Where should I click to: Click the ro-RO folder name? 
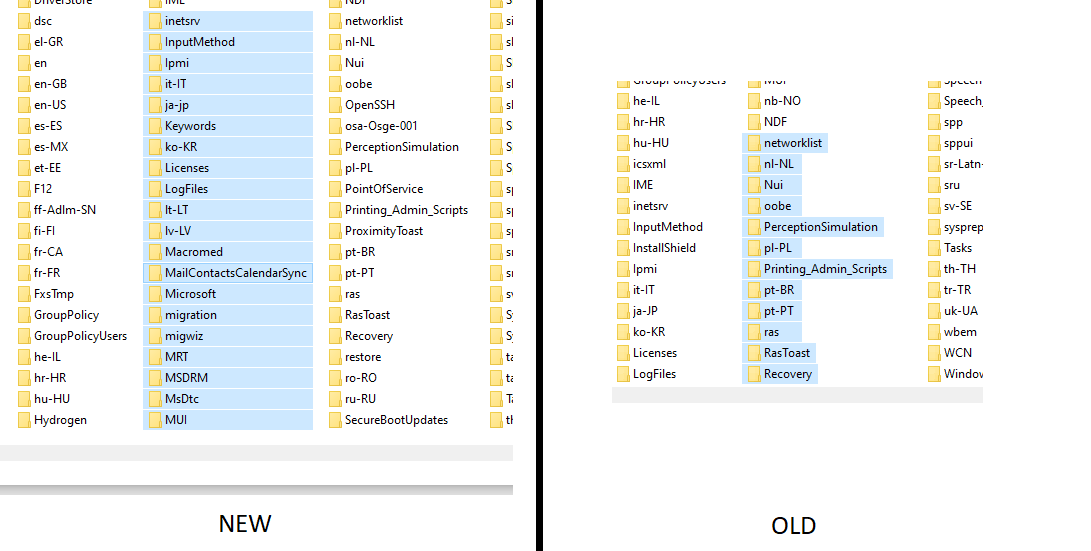(361, 378)
